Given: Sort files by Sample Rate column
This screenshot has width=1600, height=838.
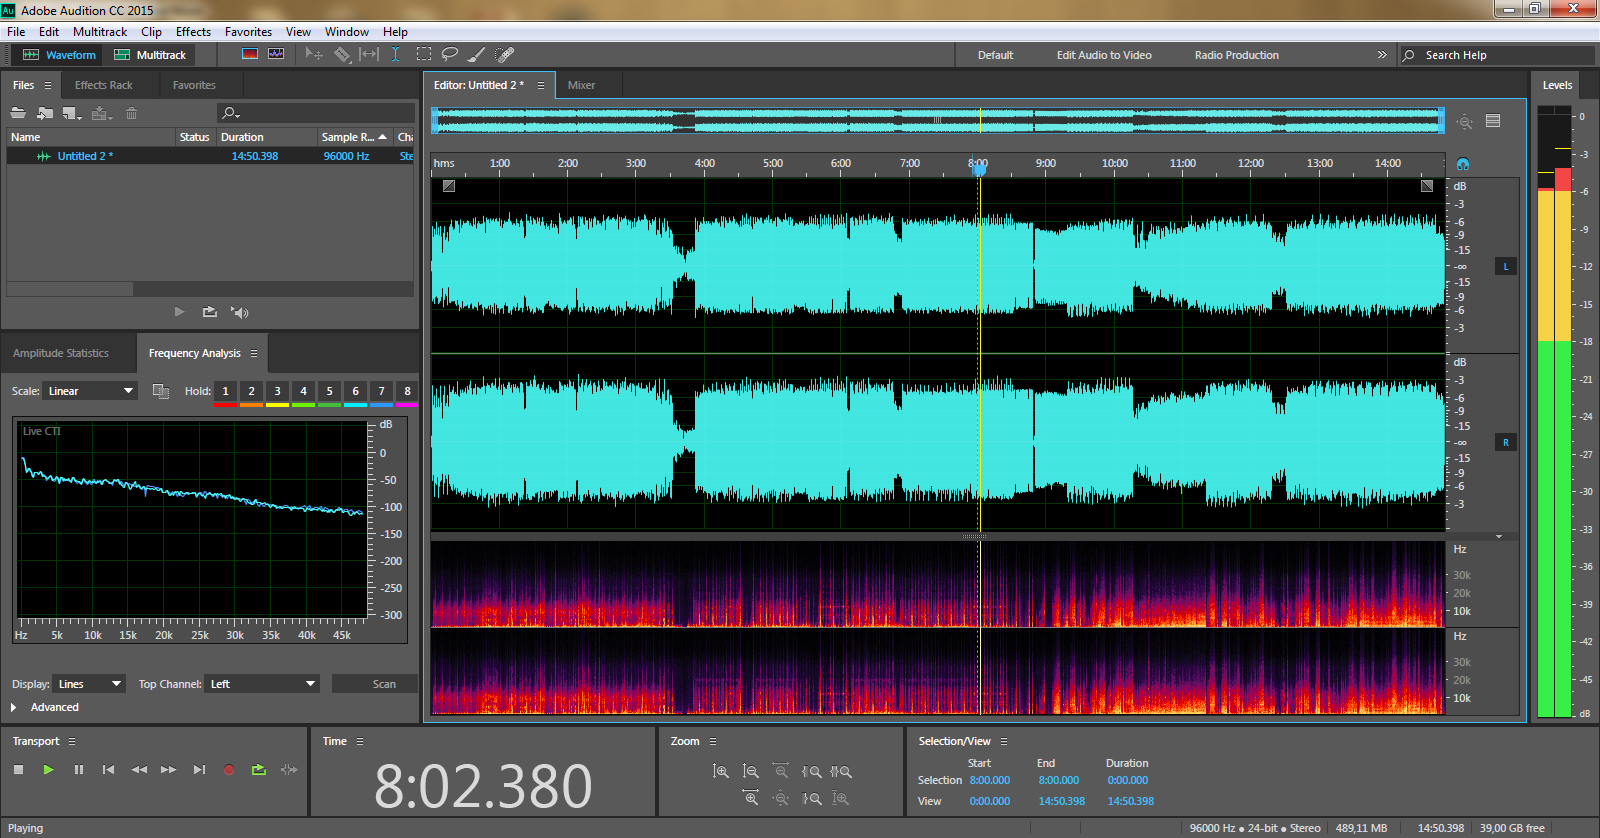Looking at the screenshot, I should tap(354, 137).
